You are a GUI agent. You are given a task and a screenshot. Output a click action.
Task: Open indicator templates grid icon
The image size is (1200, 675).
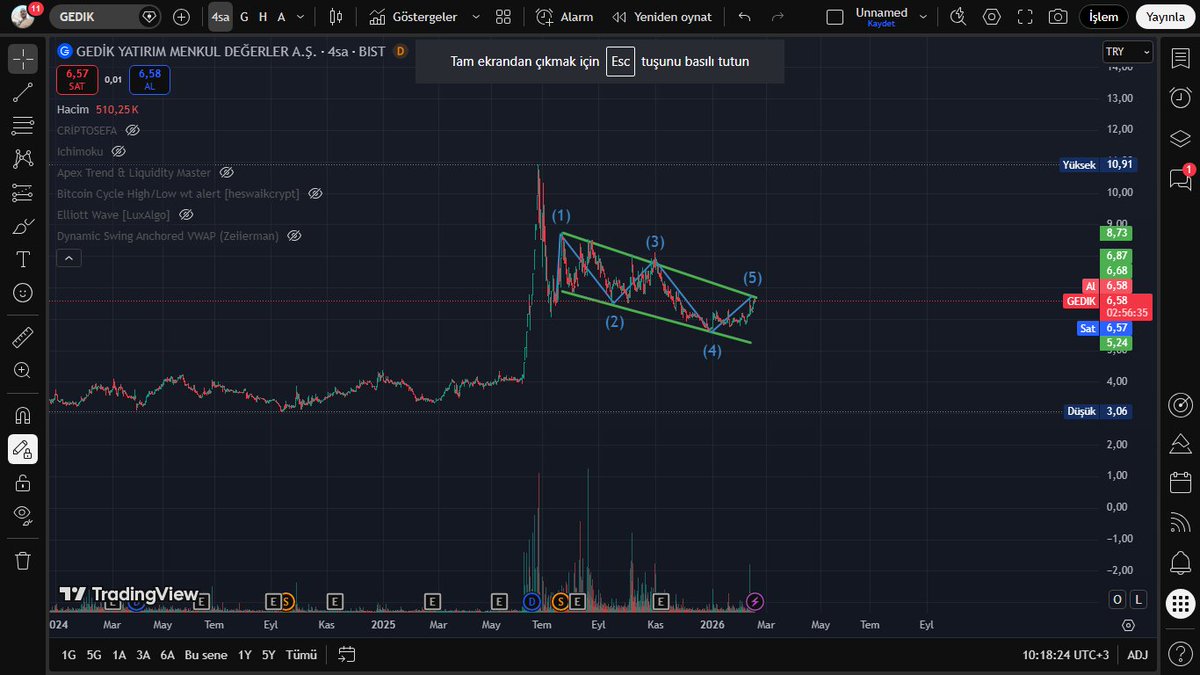click(x=503, y=17)
